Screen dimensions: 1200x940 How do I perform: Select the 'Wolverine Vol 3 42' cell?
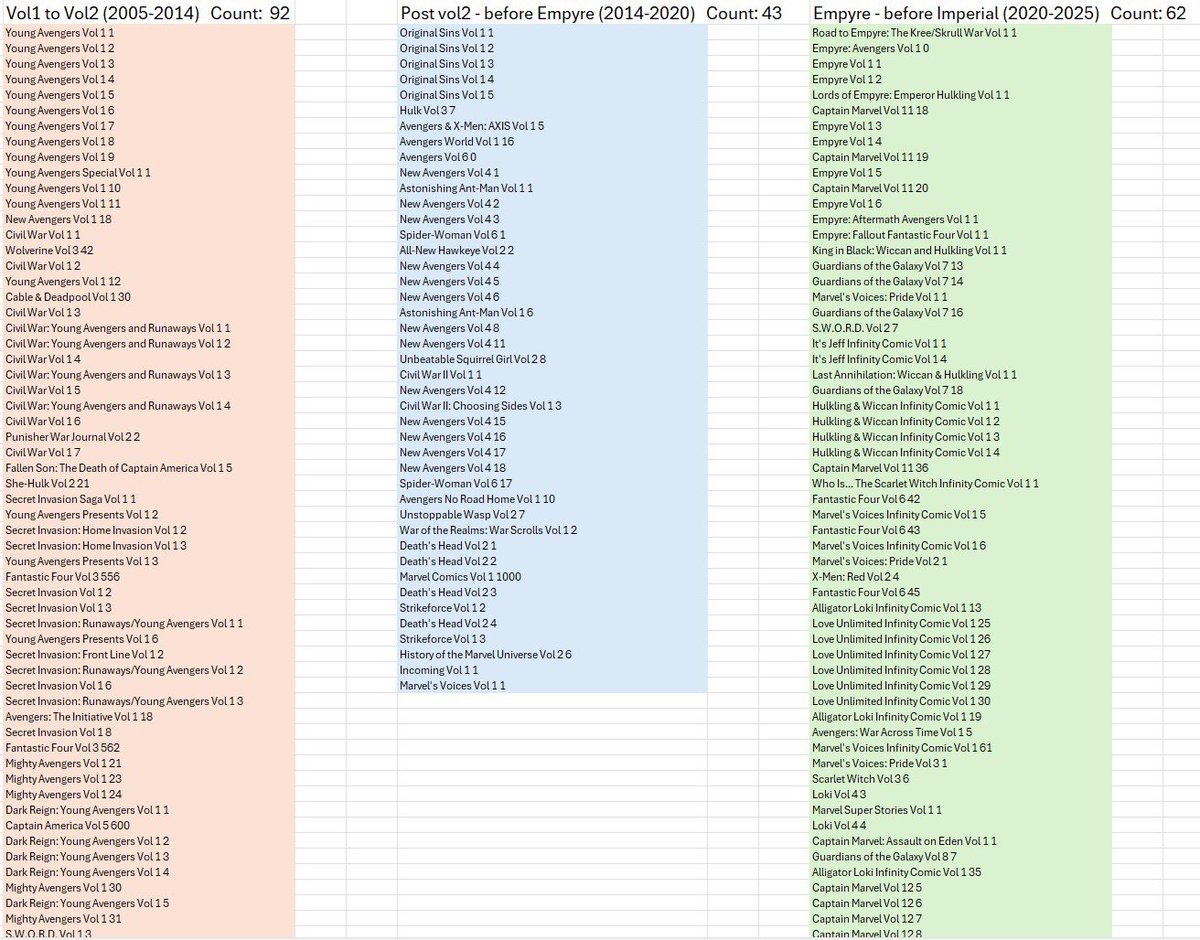tap(50, 250)
